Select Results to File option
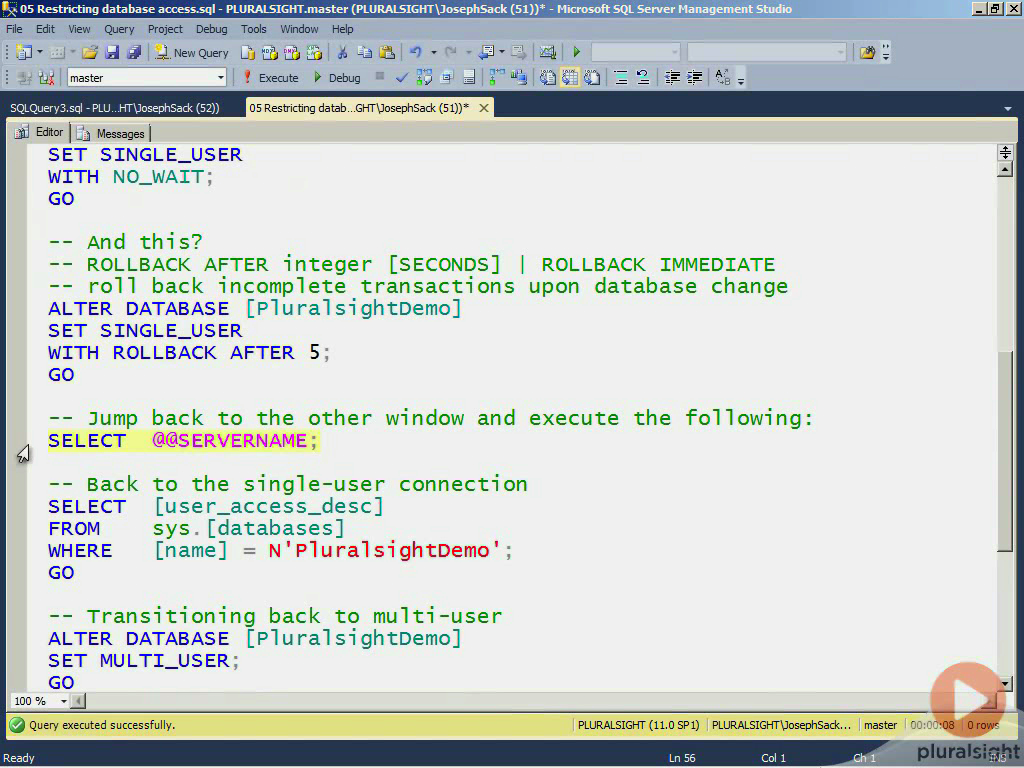Image resolution: width=1024 pixels, height=768 pixels. point(592,78)
